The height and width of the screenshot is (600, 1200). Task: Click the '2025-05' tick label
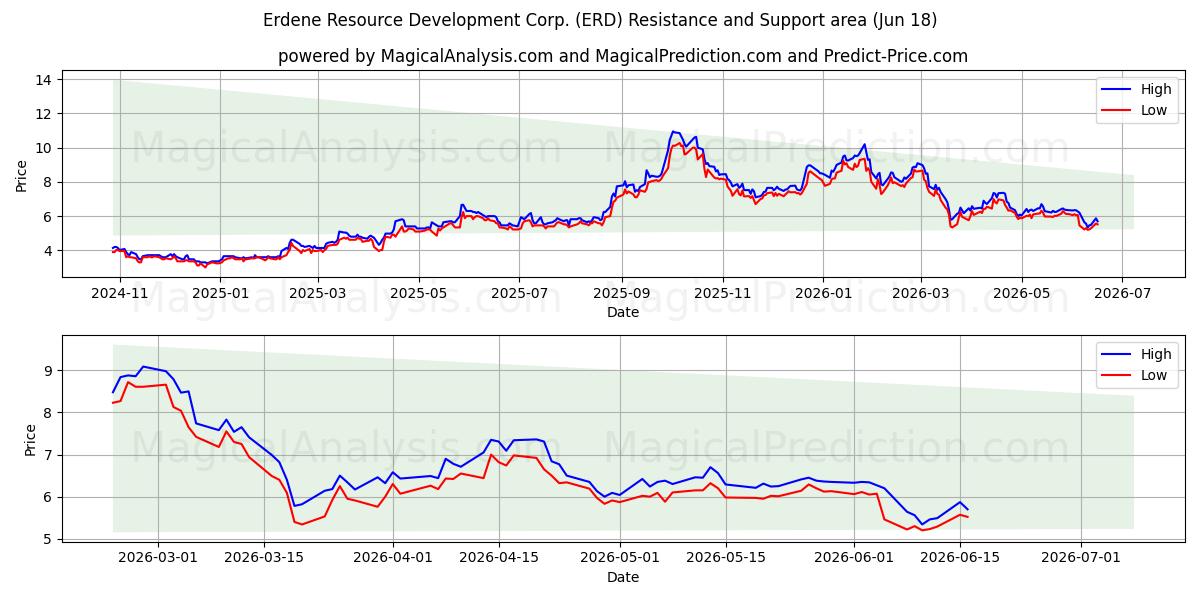click(418, 293)
